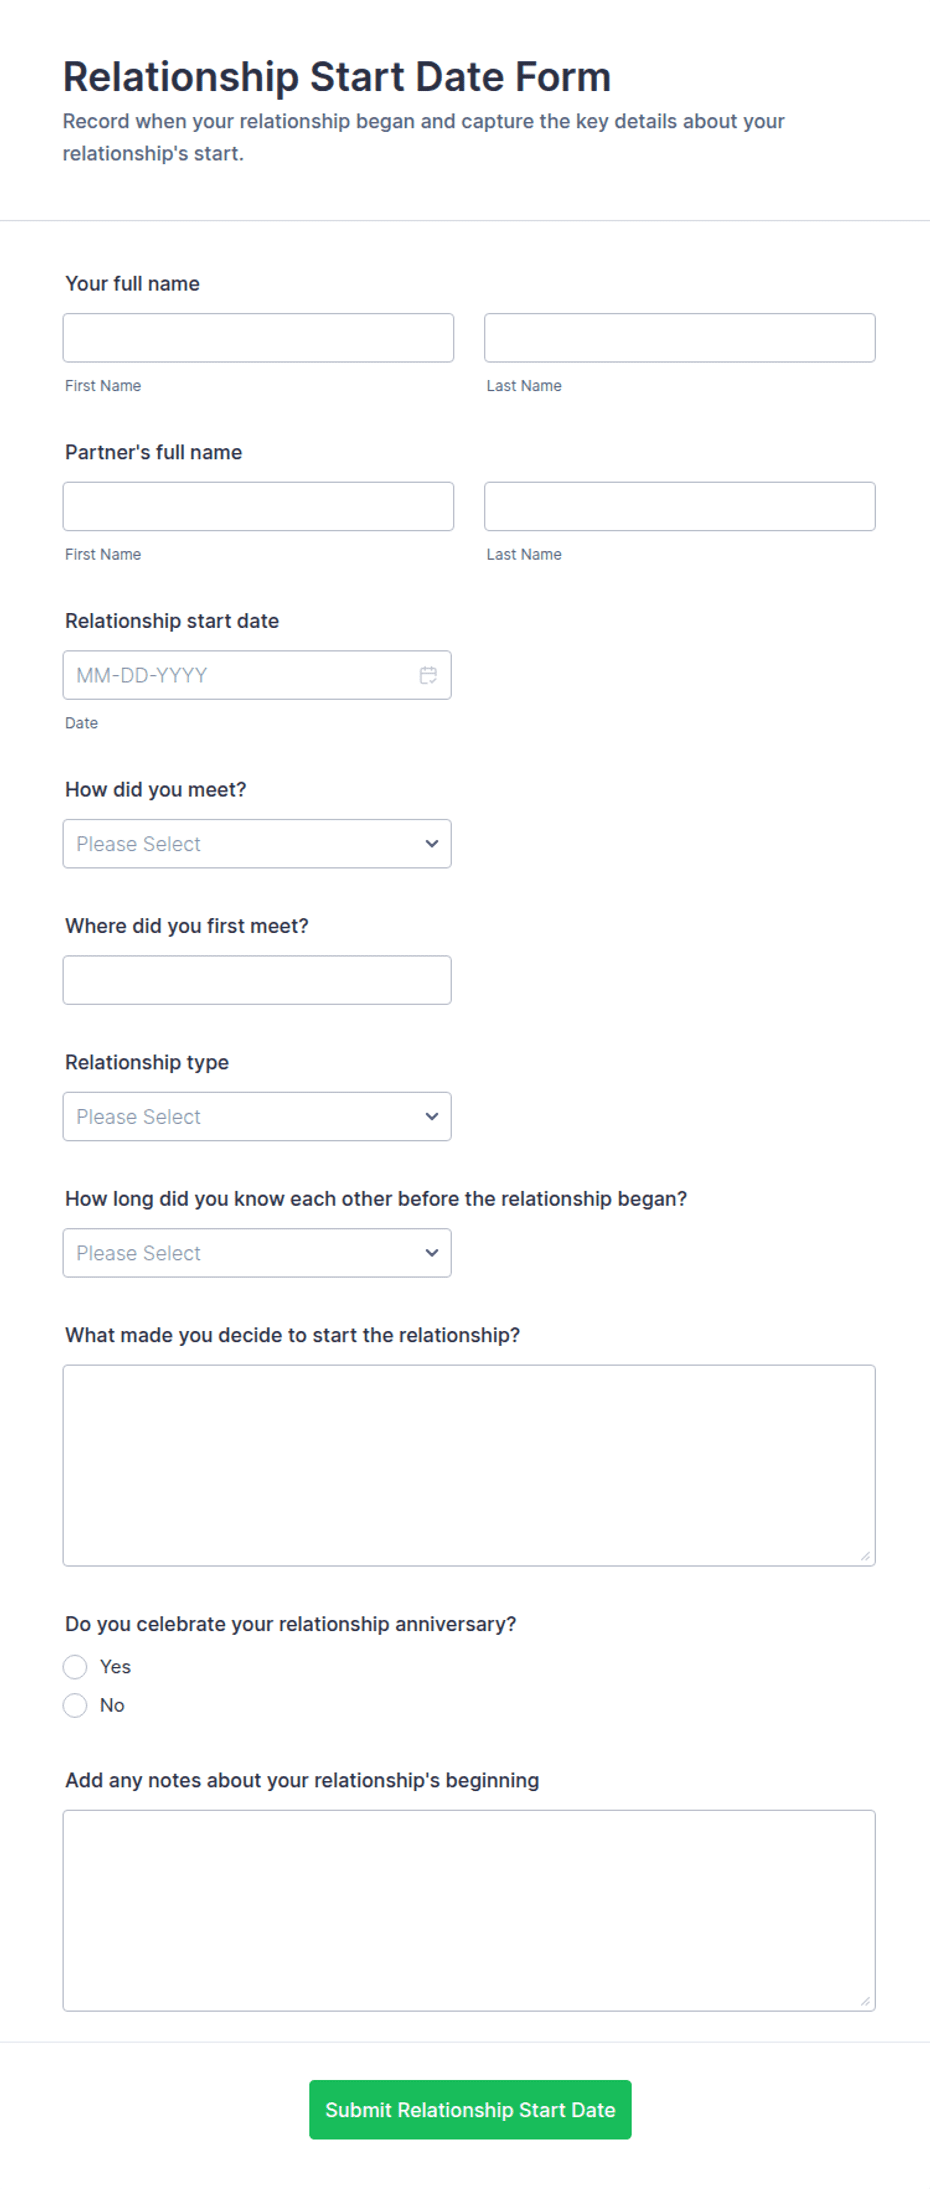Expand the how long known dropdown

[x=257, y=1253]
